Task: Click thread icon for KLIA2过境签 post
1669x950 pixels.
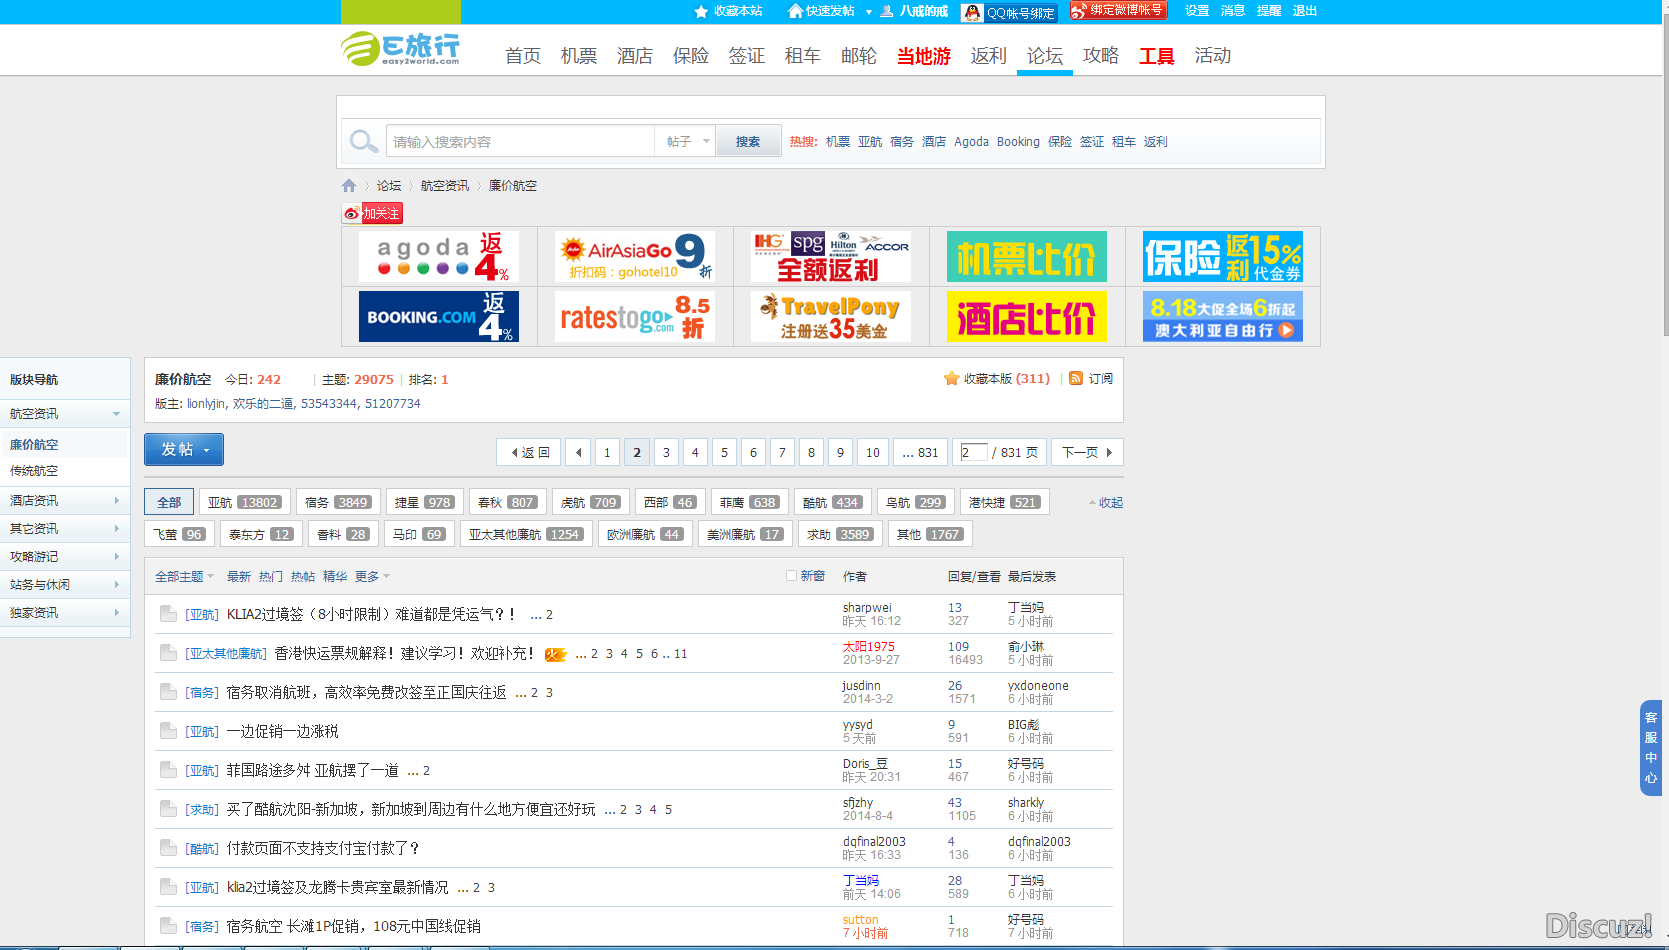Action: [x=168, y=613]
